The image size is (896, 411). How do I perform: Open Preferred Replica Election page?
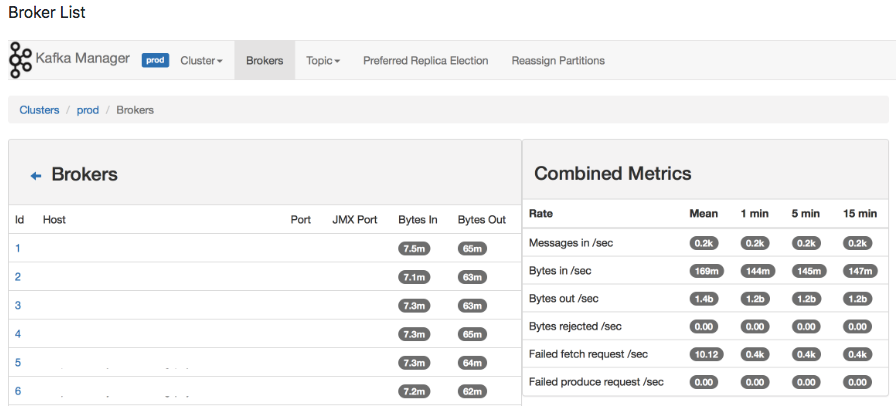426,60
